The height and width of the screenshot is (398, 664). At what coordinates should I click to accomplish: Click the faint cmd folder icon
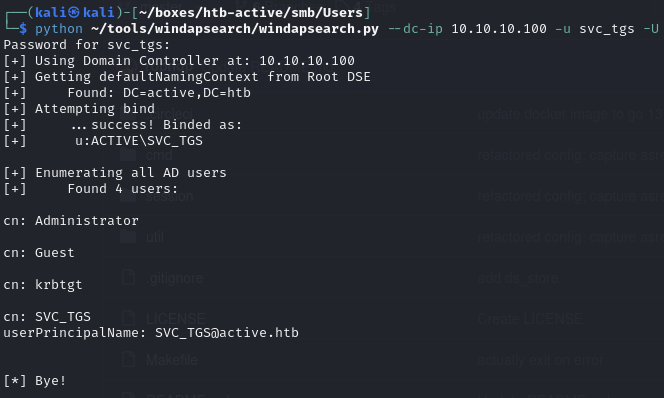[128, 155]
